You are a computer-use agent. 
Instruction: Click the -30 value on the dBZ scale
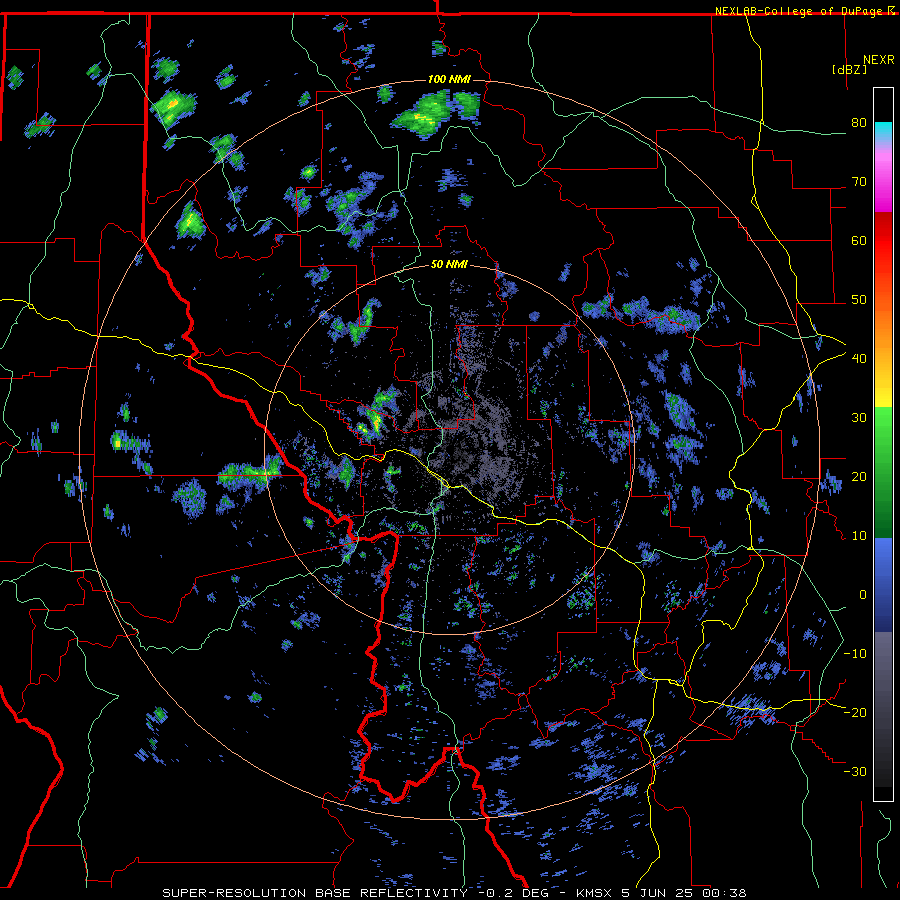pos(855,771)
